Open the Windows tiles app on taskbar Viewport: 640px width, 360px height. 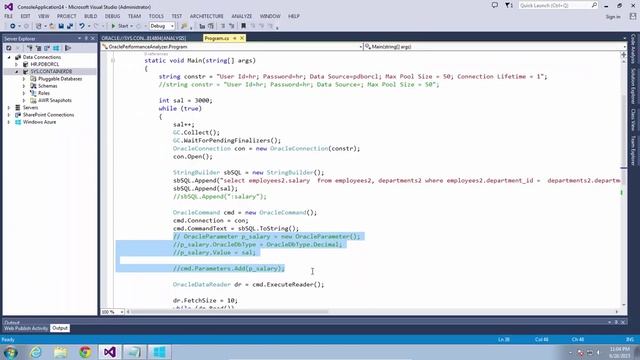point(159,352)
